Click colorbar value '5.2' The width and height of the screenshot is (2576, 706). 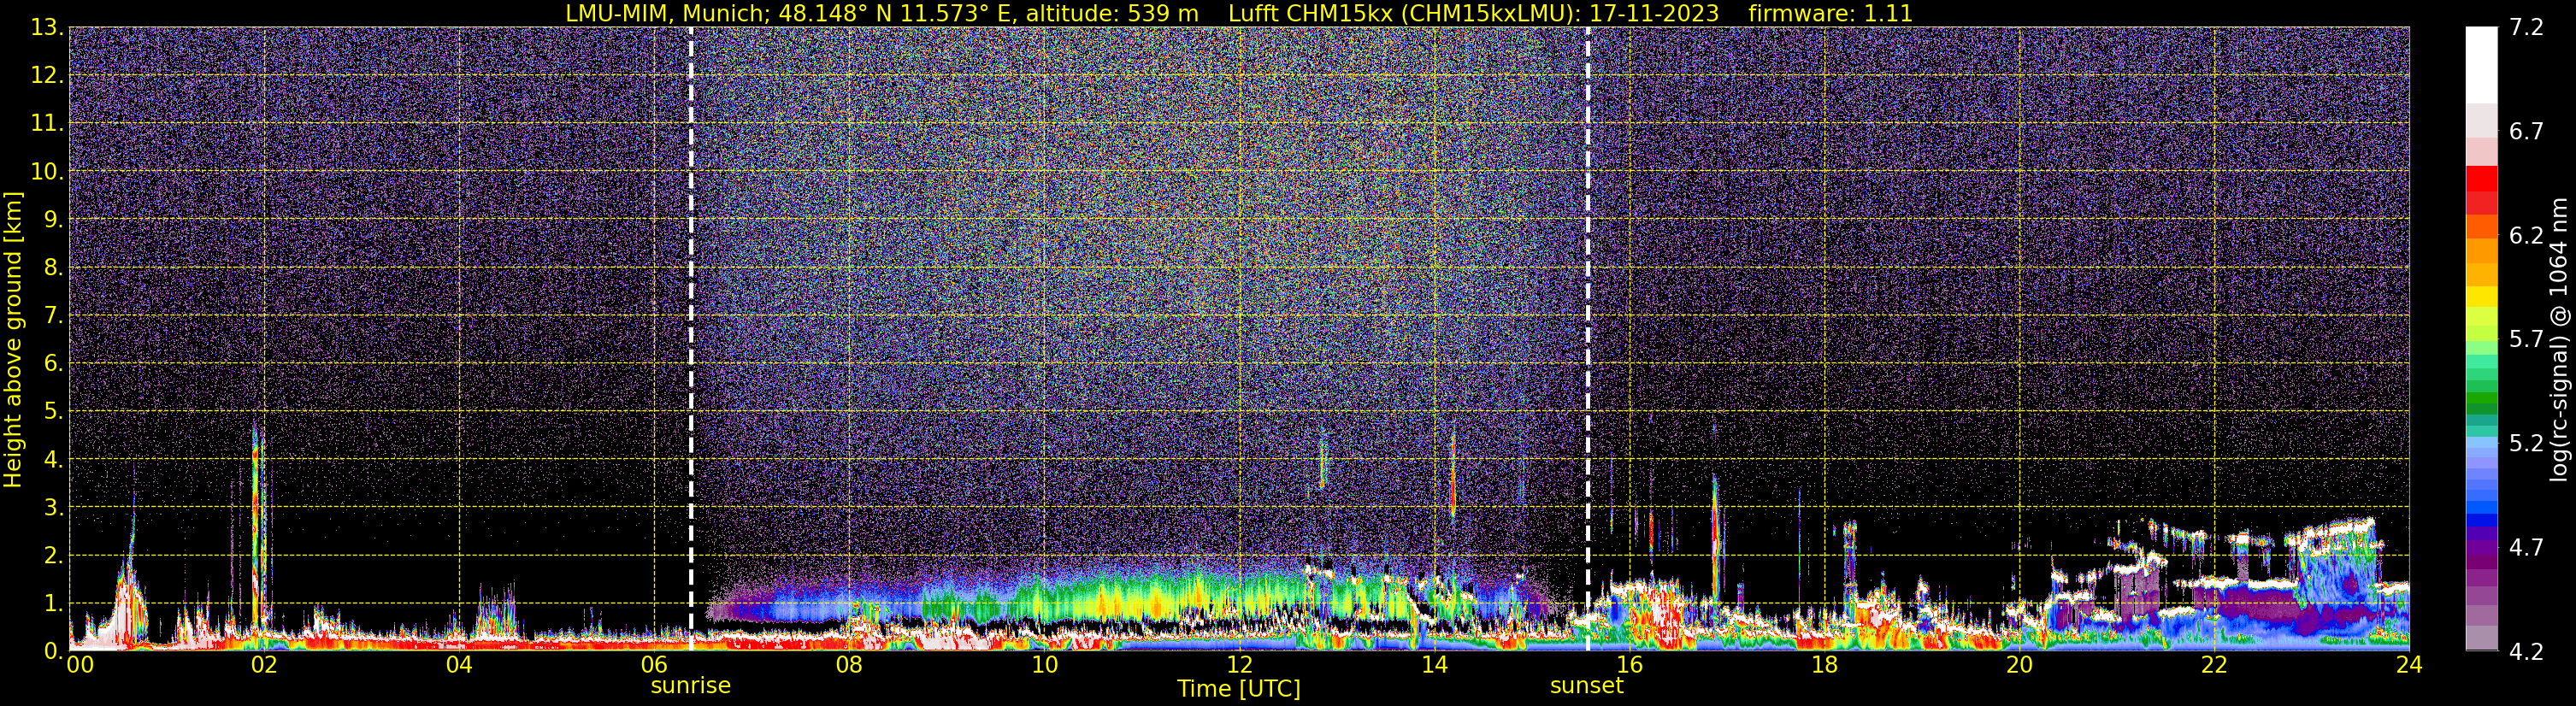(x=2526, y=444)
